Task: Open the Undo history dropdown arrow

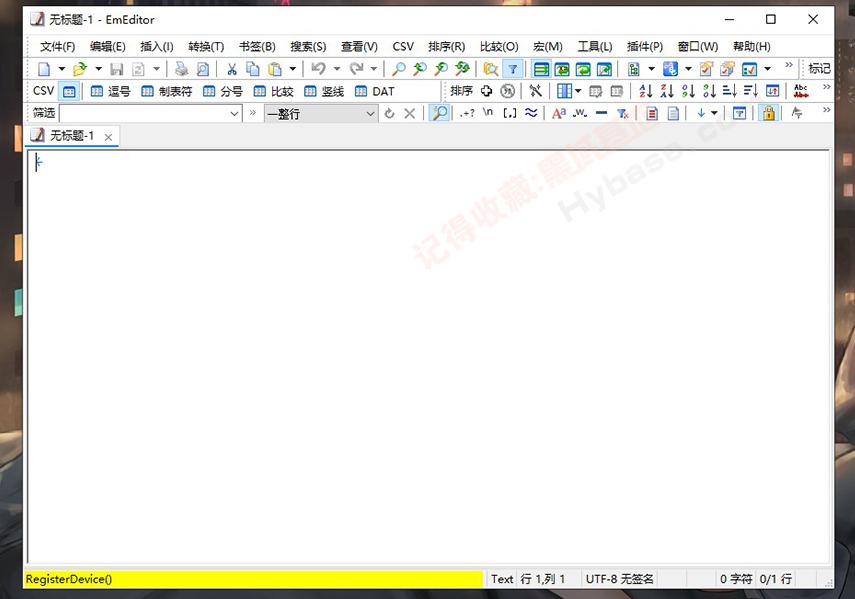Action: [336, 69]
